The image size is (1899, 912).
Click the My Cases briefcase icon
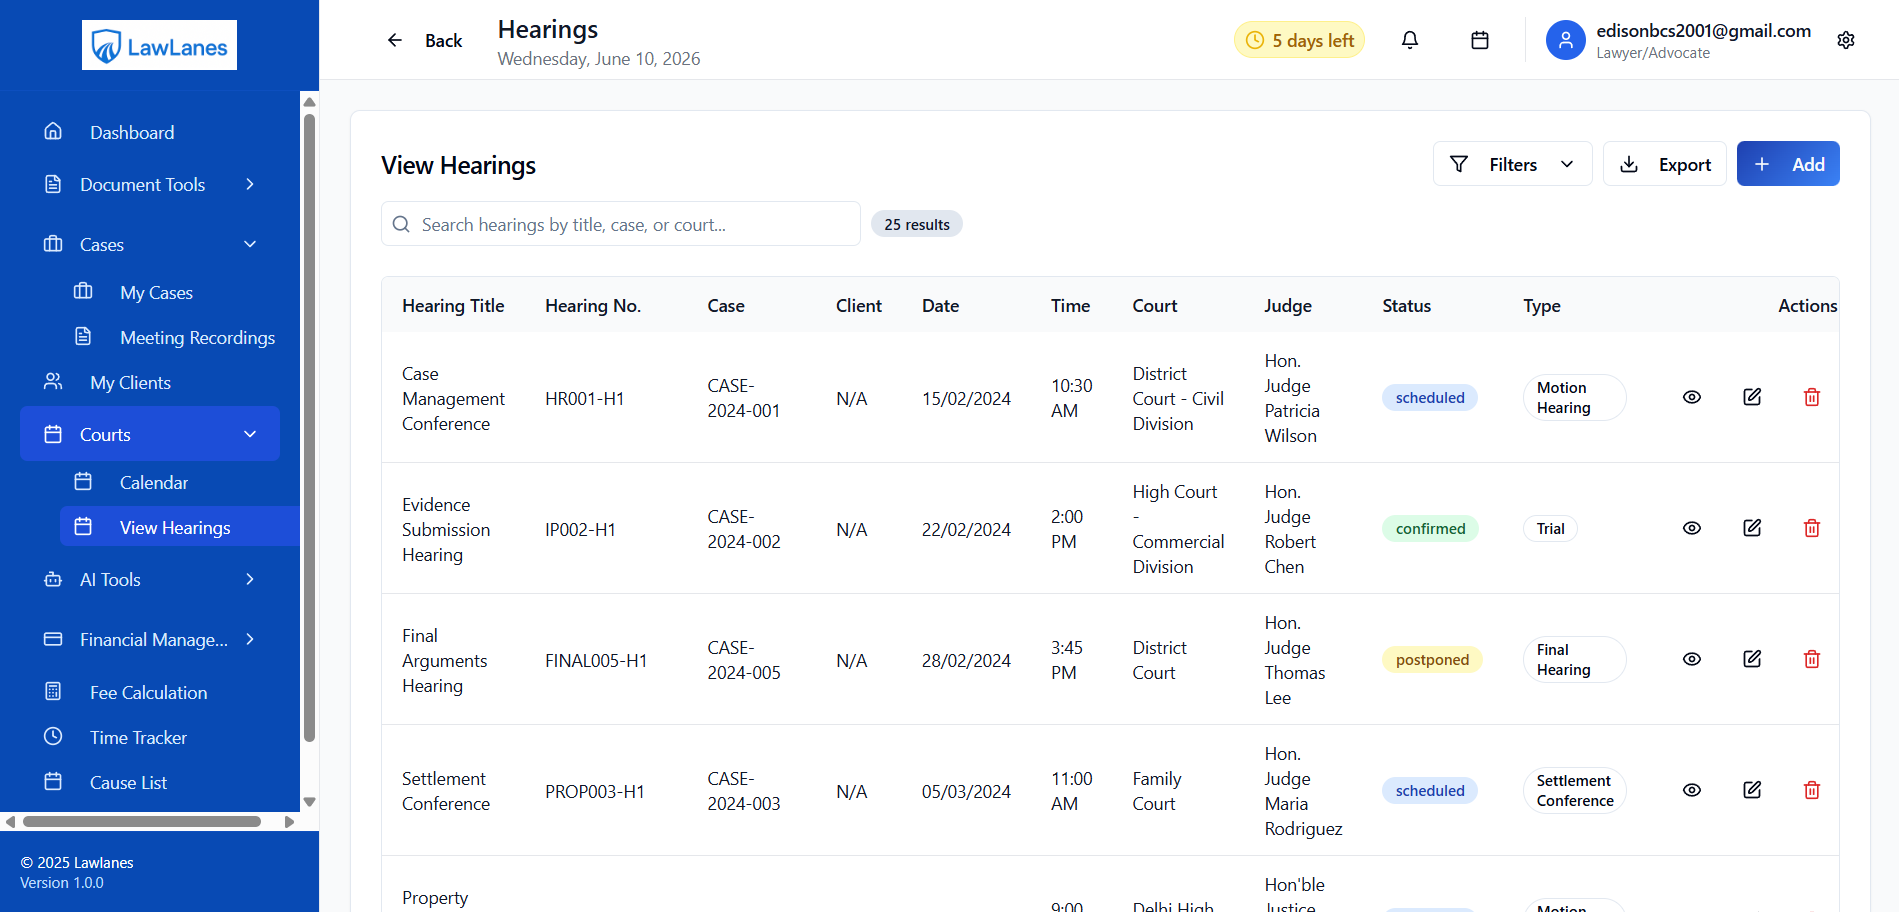83,291
